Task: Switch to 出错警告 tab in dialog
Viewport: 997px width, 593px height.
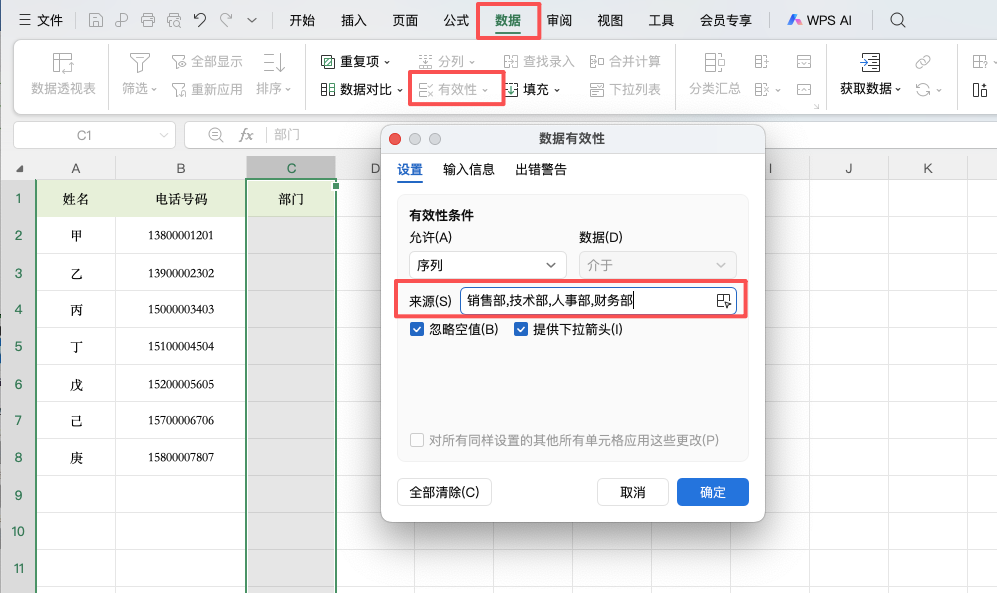Action: [x=540, y=170]
